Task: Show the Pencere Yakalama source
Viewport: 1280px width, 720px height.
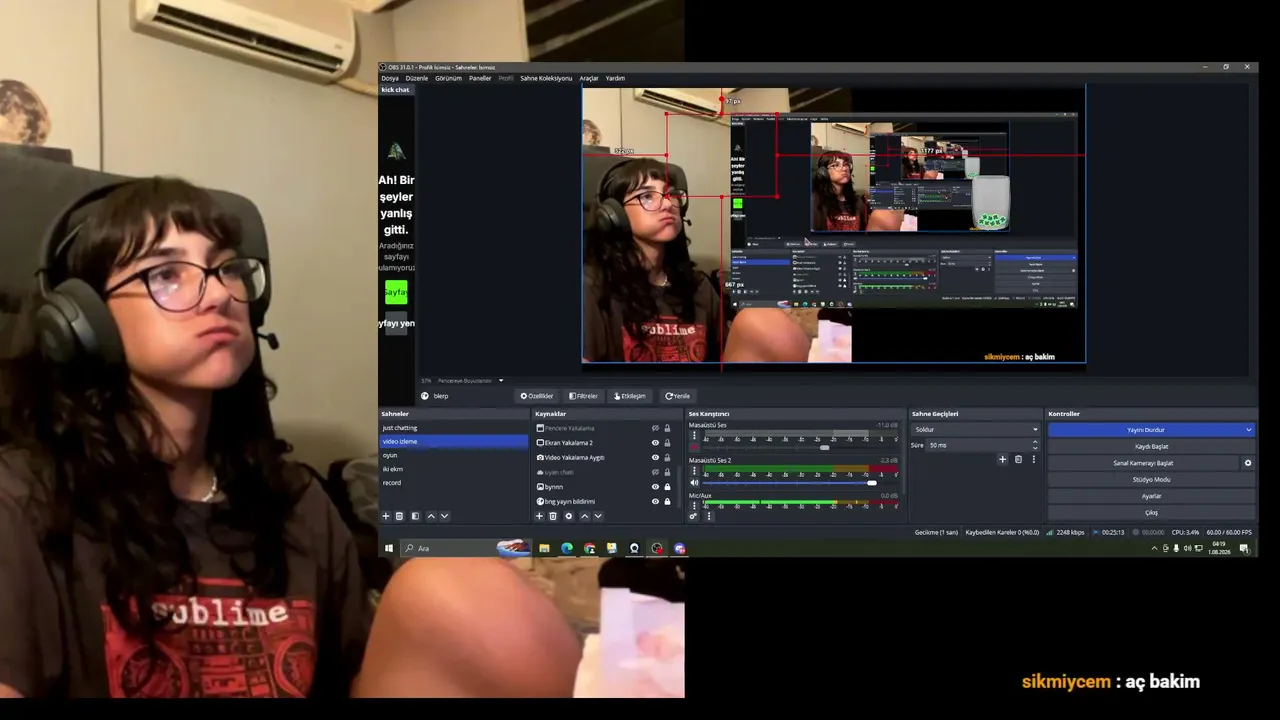Action: coord(655,428)
